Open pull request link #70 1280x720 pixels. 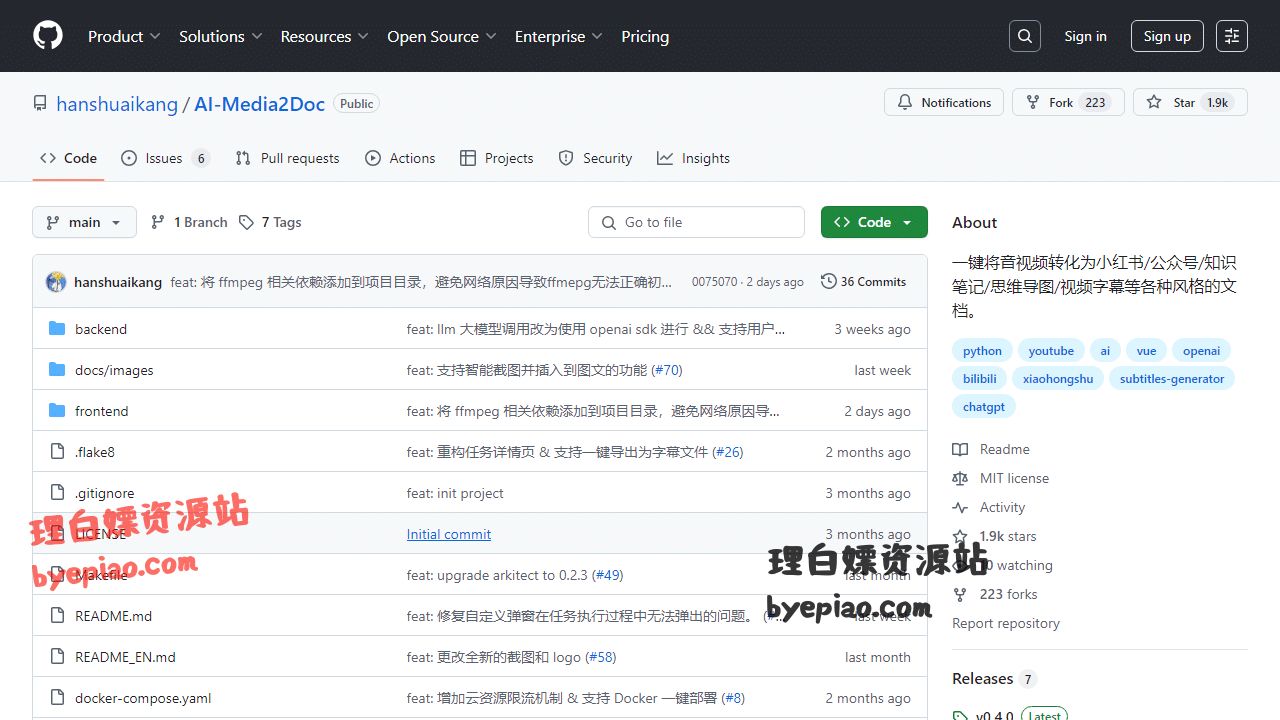[x=667, y=370]
